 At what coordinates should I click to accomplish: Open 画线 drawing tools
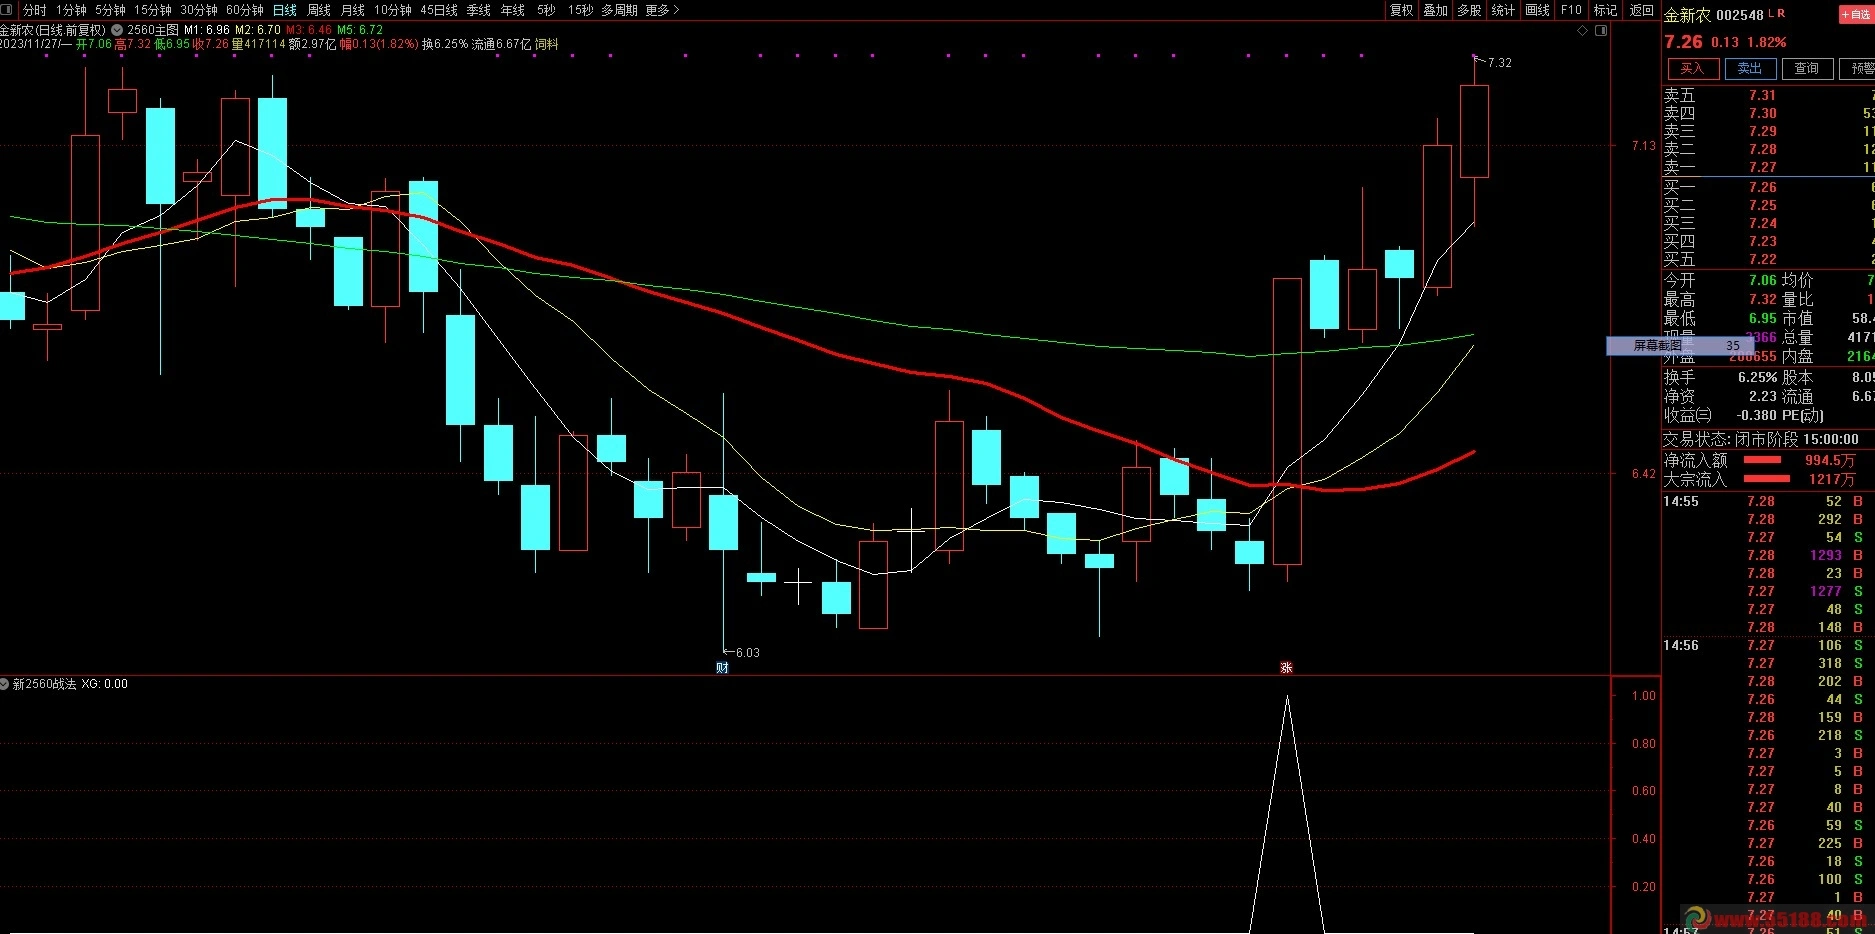(x=1537, y=10)
